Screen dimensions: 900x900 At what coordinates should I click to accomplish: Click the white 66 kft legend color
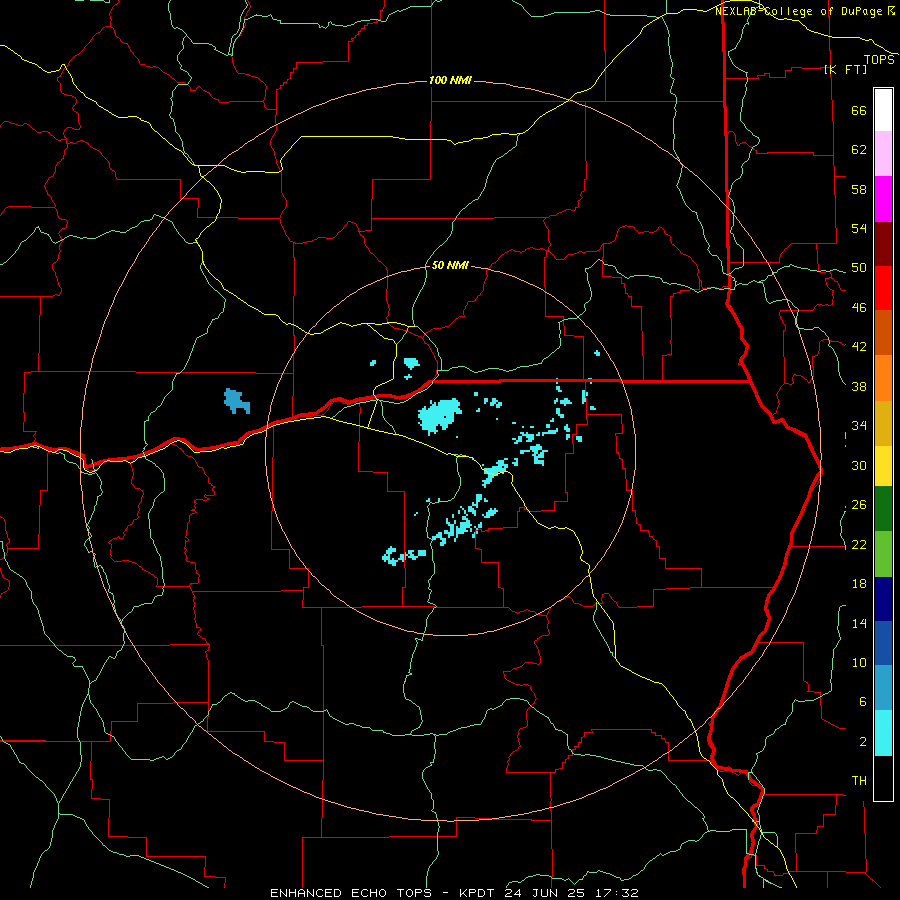883,110
